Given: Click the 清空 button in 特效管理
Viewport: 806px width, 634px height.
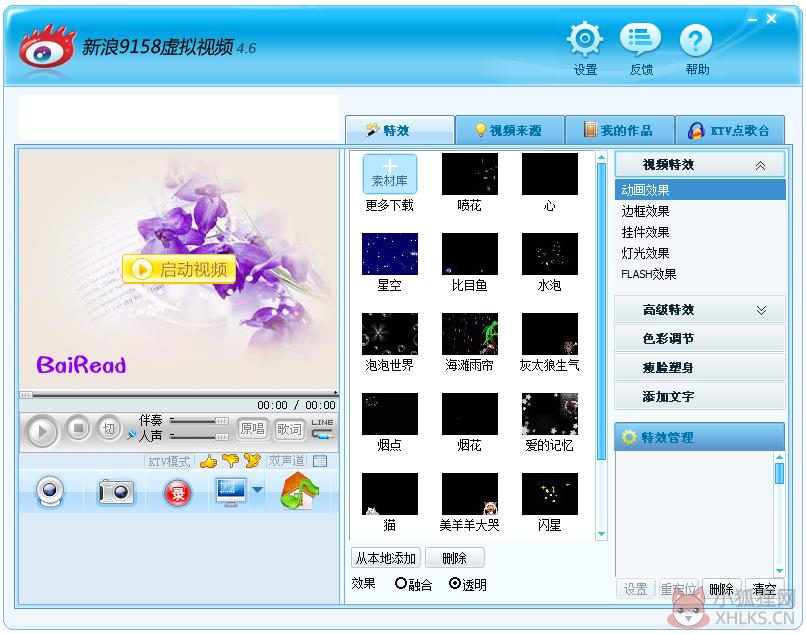Looking at the screenshot, I should pyautogui.click(x=764, y=589).
